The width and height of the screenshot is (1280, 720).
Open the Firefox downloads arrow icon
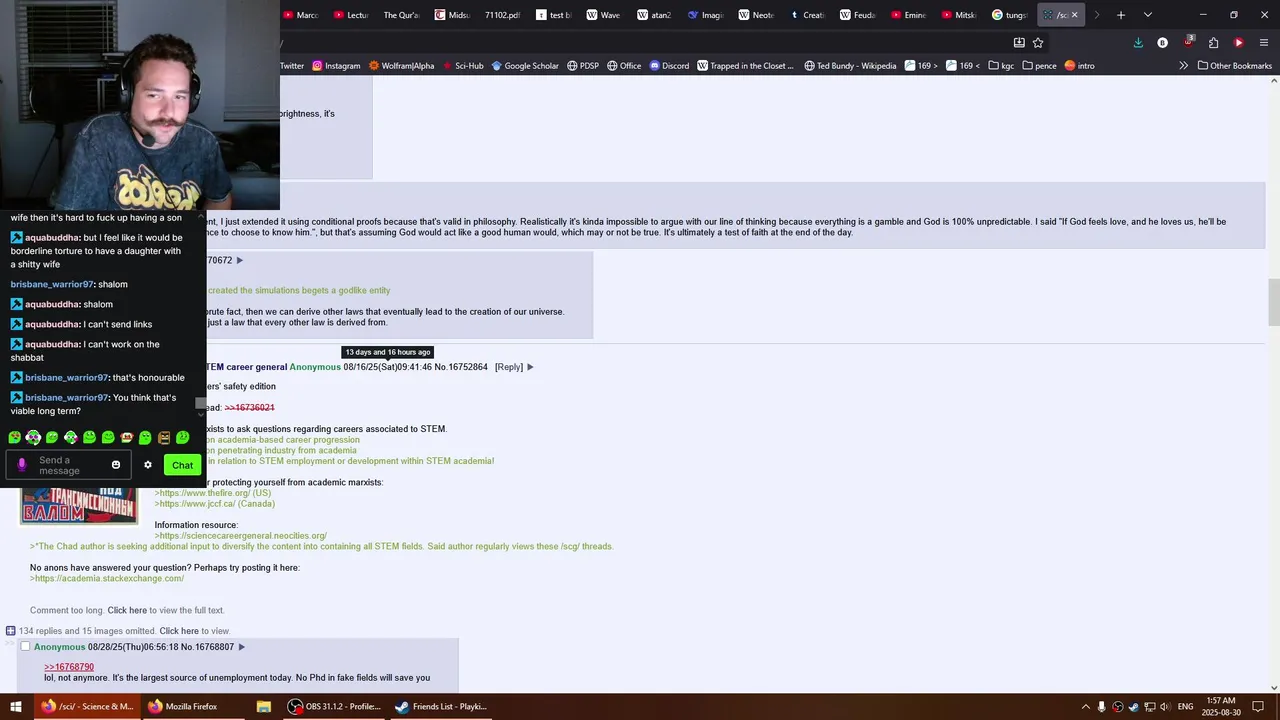[x=1138, y=42]
